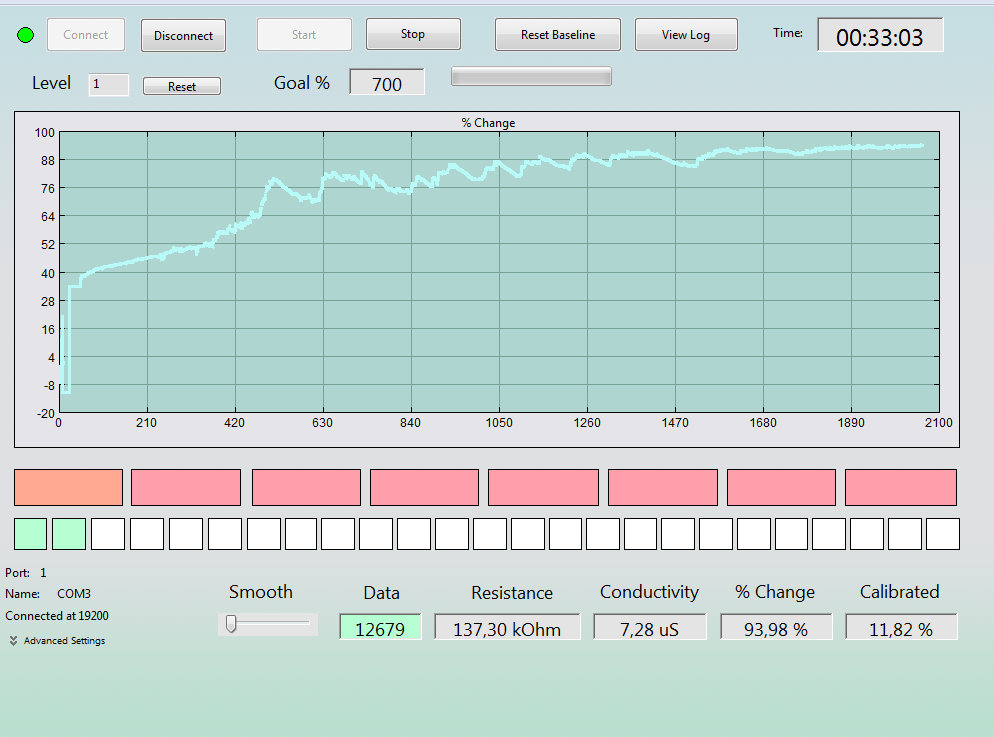994x737 pixels.
Task: Click the 1050 x-axis label
Action: pyautogui.click(x=499, y=423)
